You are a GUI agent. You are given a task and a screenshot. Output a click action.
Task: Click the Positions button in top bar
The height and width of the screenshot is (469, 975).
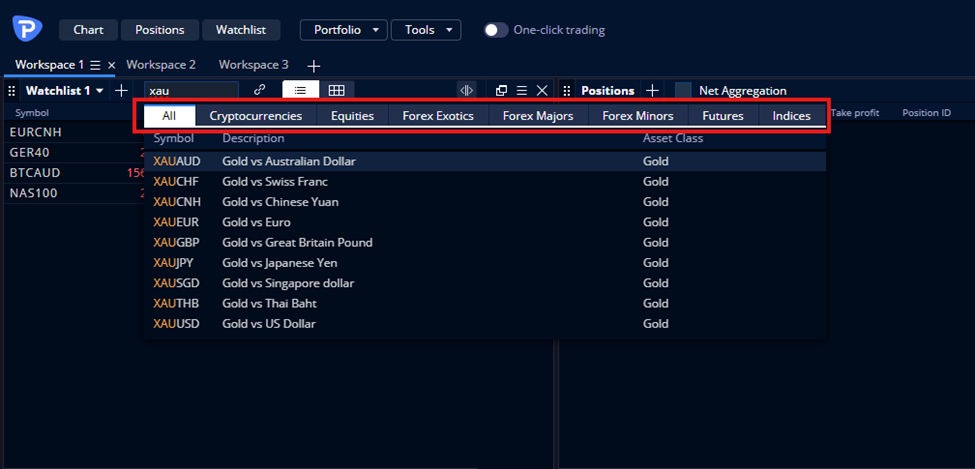(160, 30)
